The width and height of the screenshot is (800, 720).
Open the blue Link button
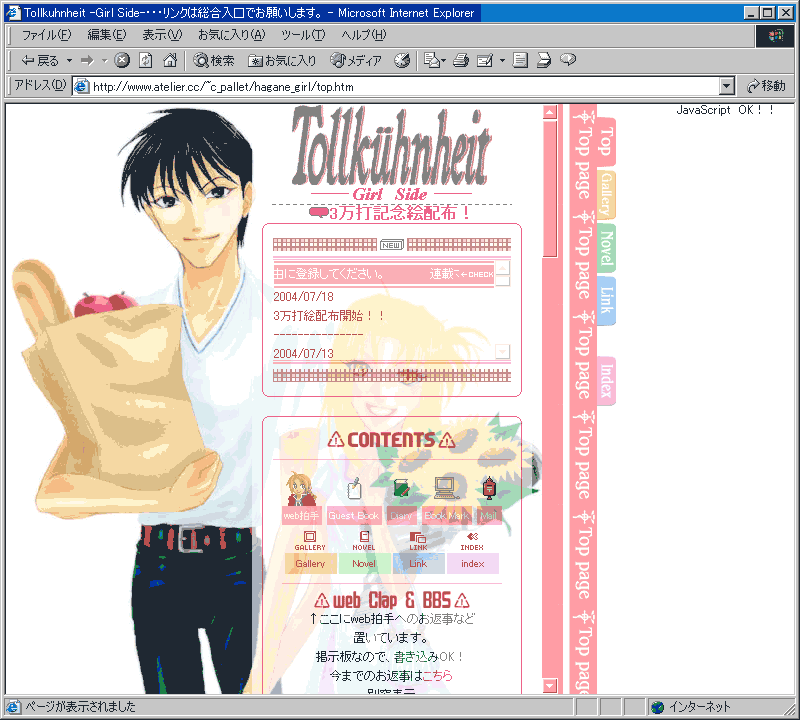coord(418,564)
